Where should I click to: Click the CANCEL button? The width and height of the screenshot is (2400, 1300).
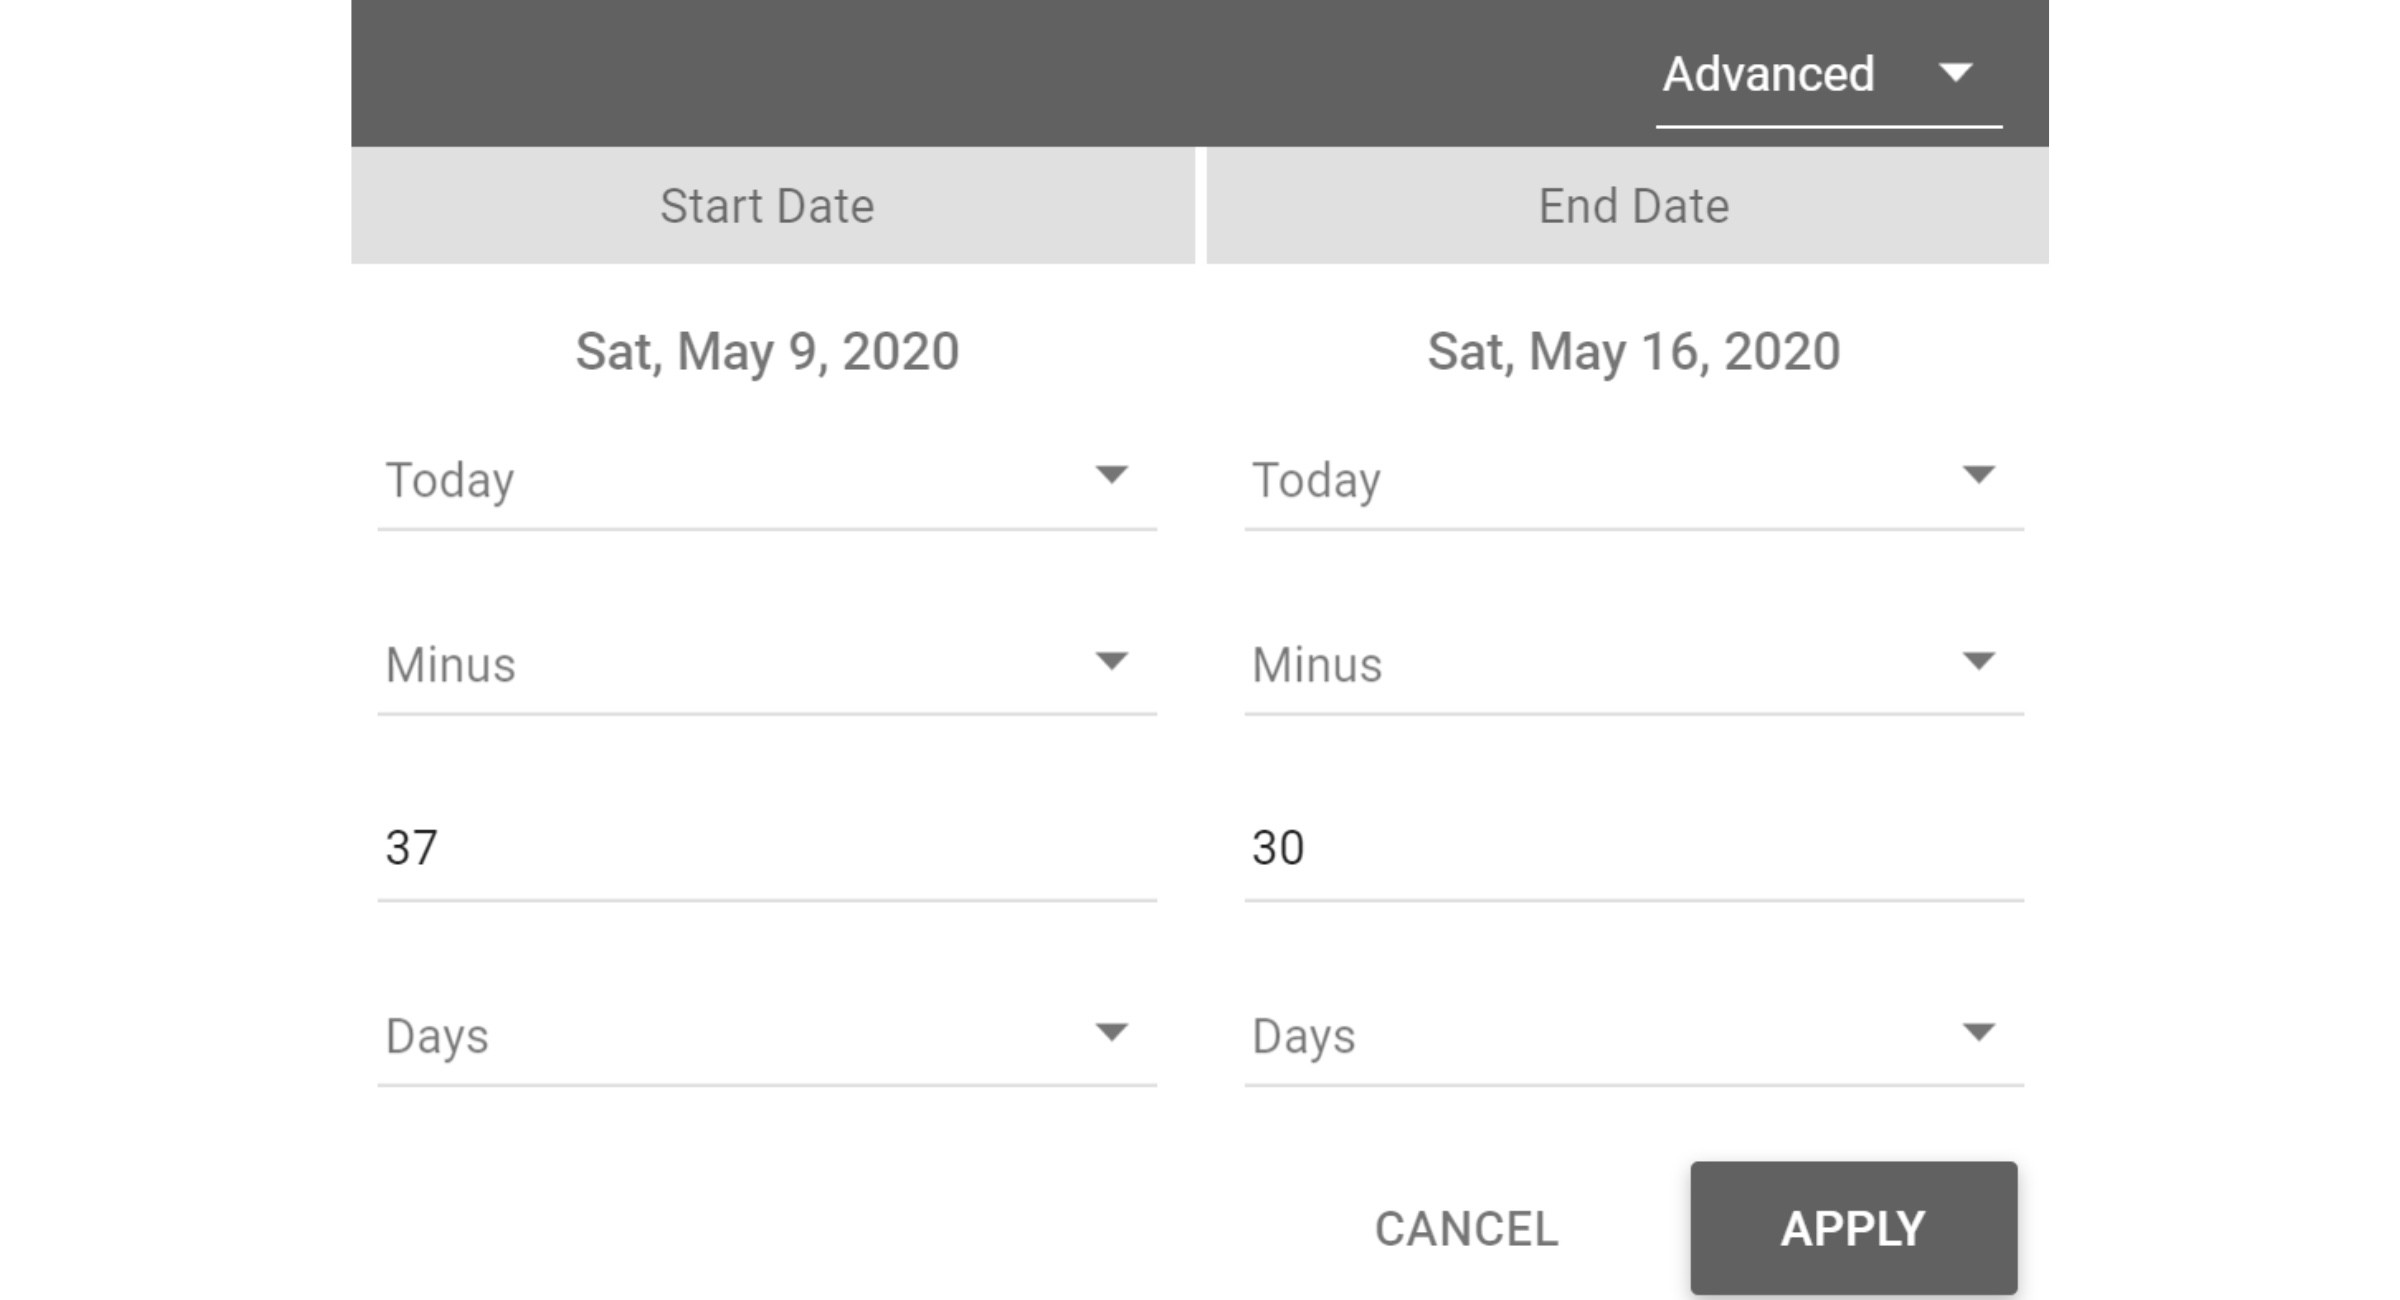coord(1466,1229)
